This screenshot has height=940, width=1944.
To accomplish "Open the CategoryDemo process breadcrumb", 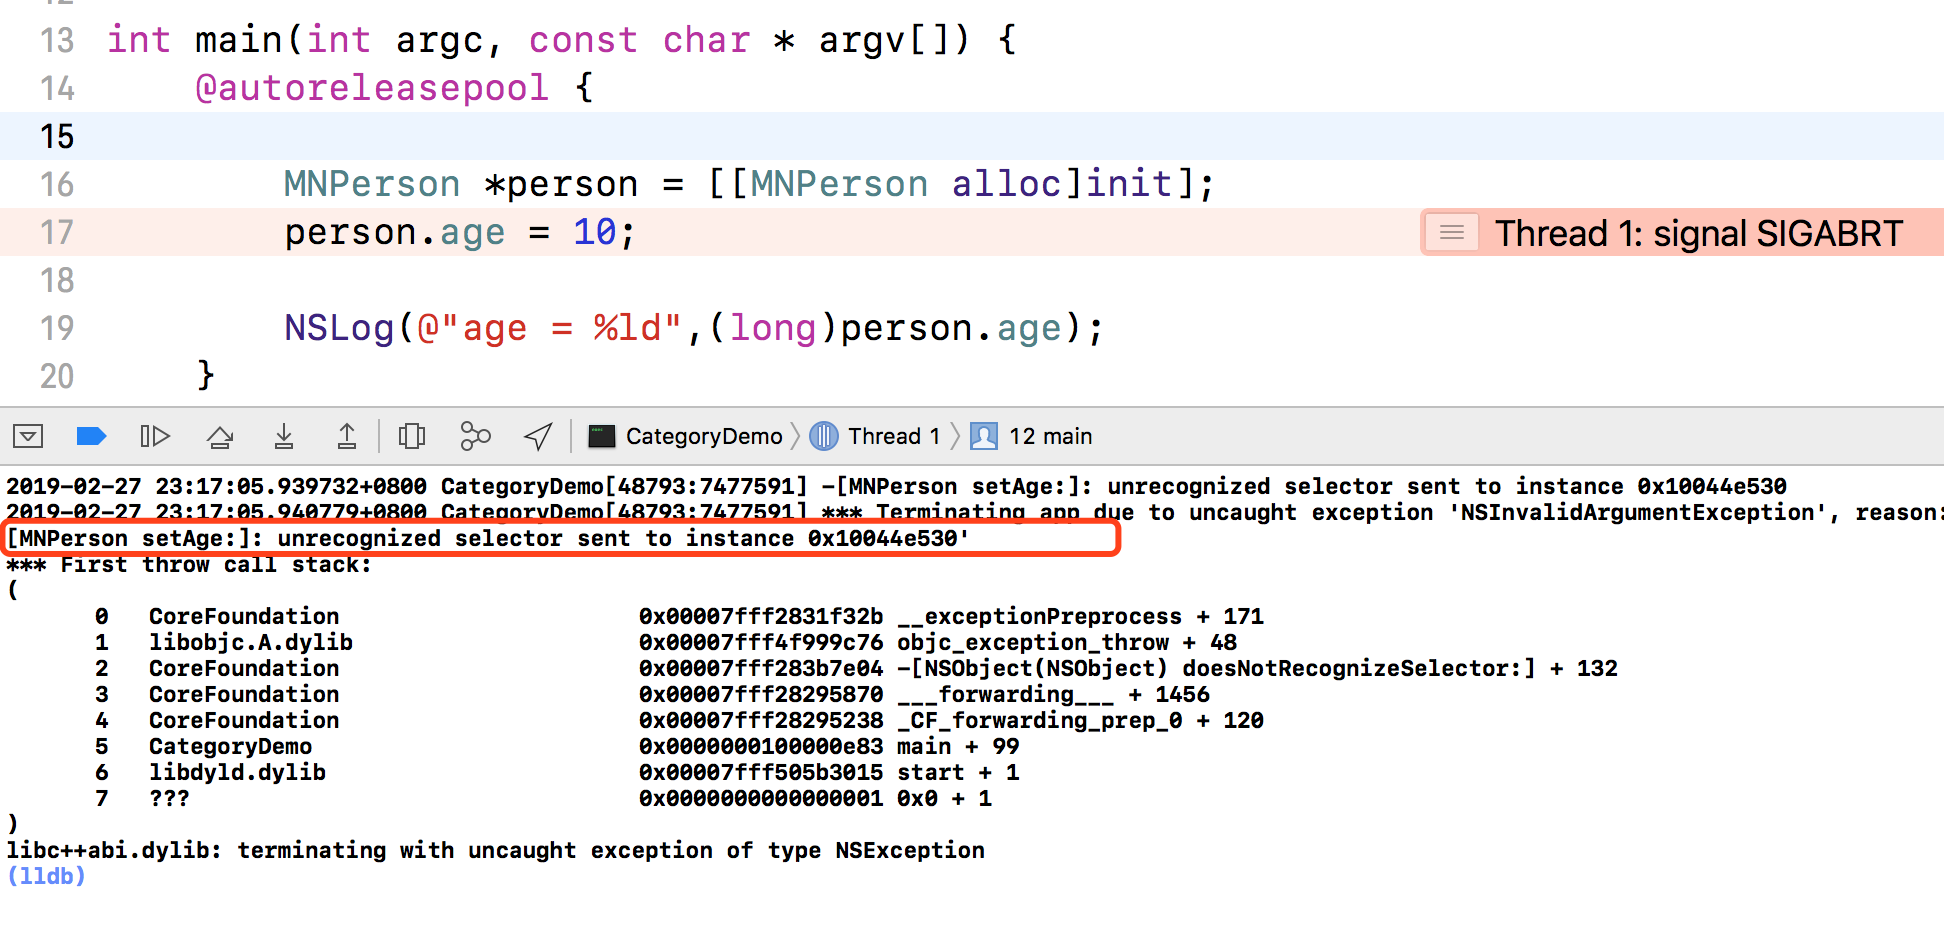I will (685, 436).
